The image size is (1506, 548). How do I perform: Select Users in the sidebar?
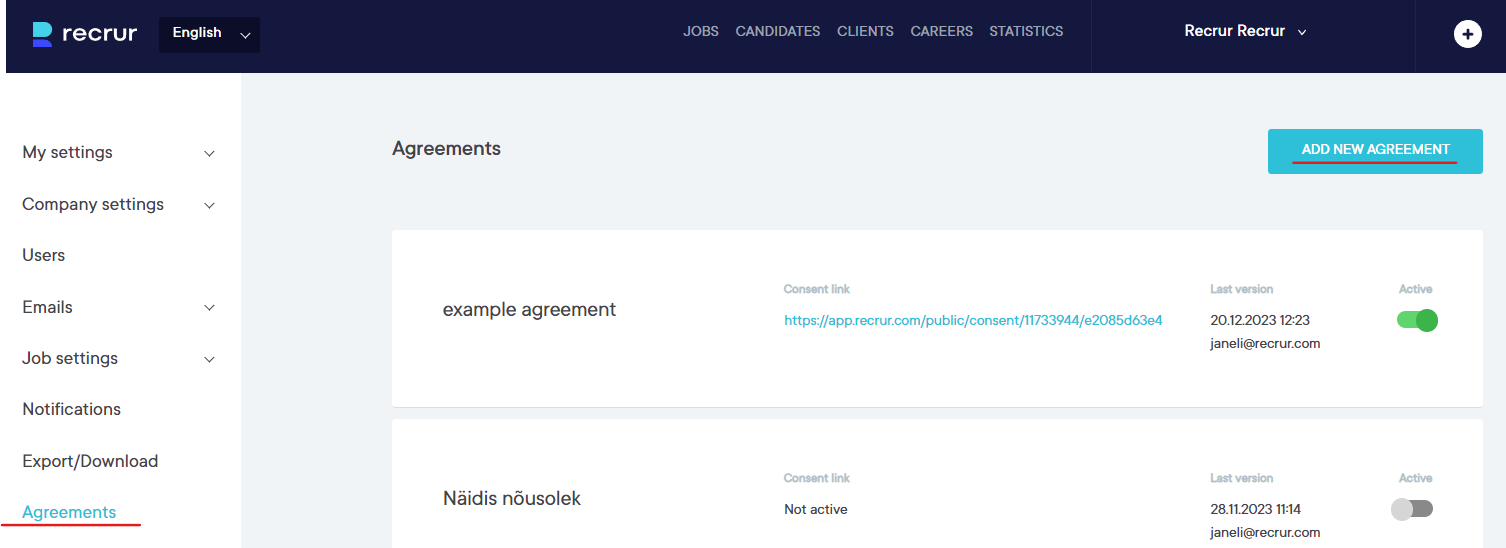[44, 256]
